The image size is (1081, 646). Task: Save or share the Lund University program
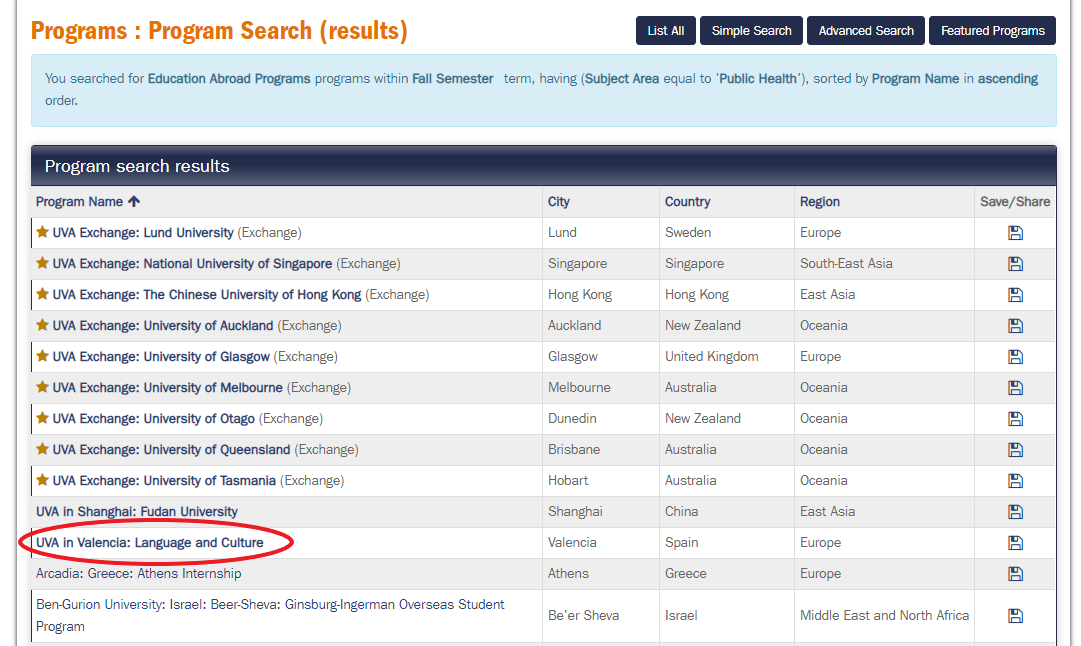click(1015, 233)
